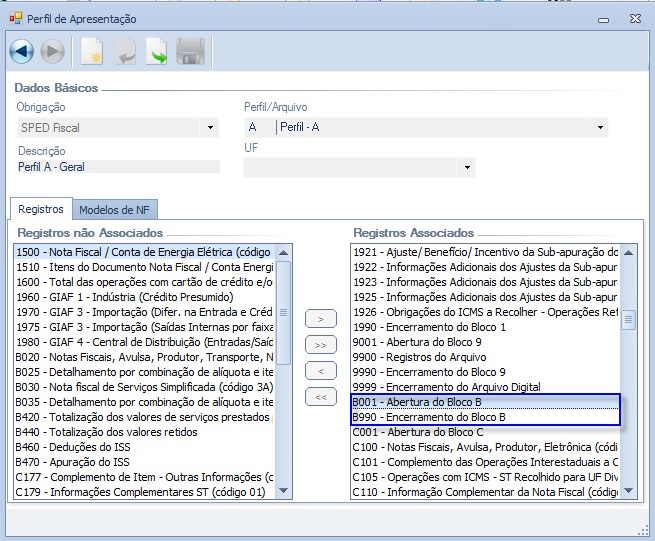Open the UF dropdown list

(466, 167)
